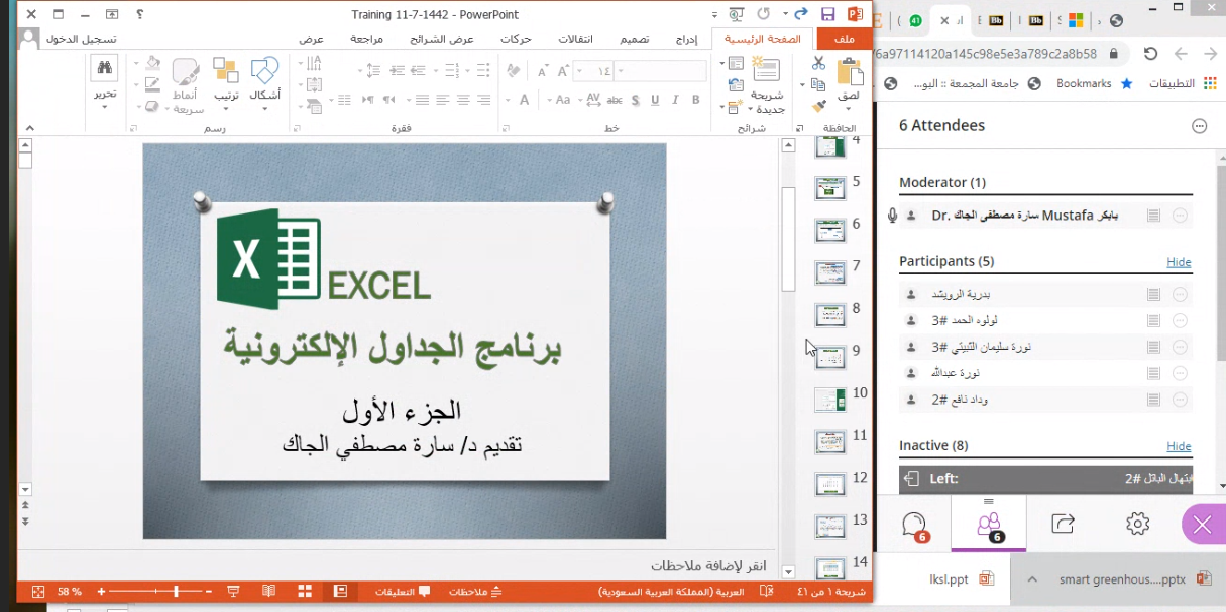Click the blue bookmark star icon
The image size is (1226, 612).
tap(1127, 84)
